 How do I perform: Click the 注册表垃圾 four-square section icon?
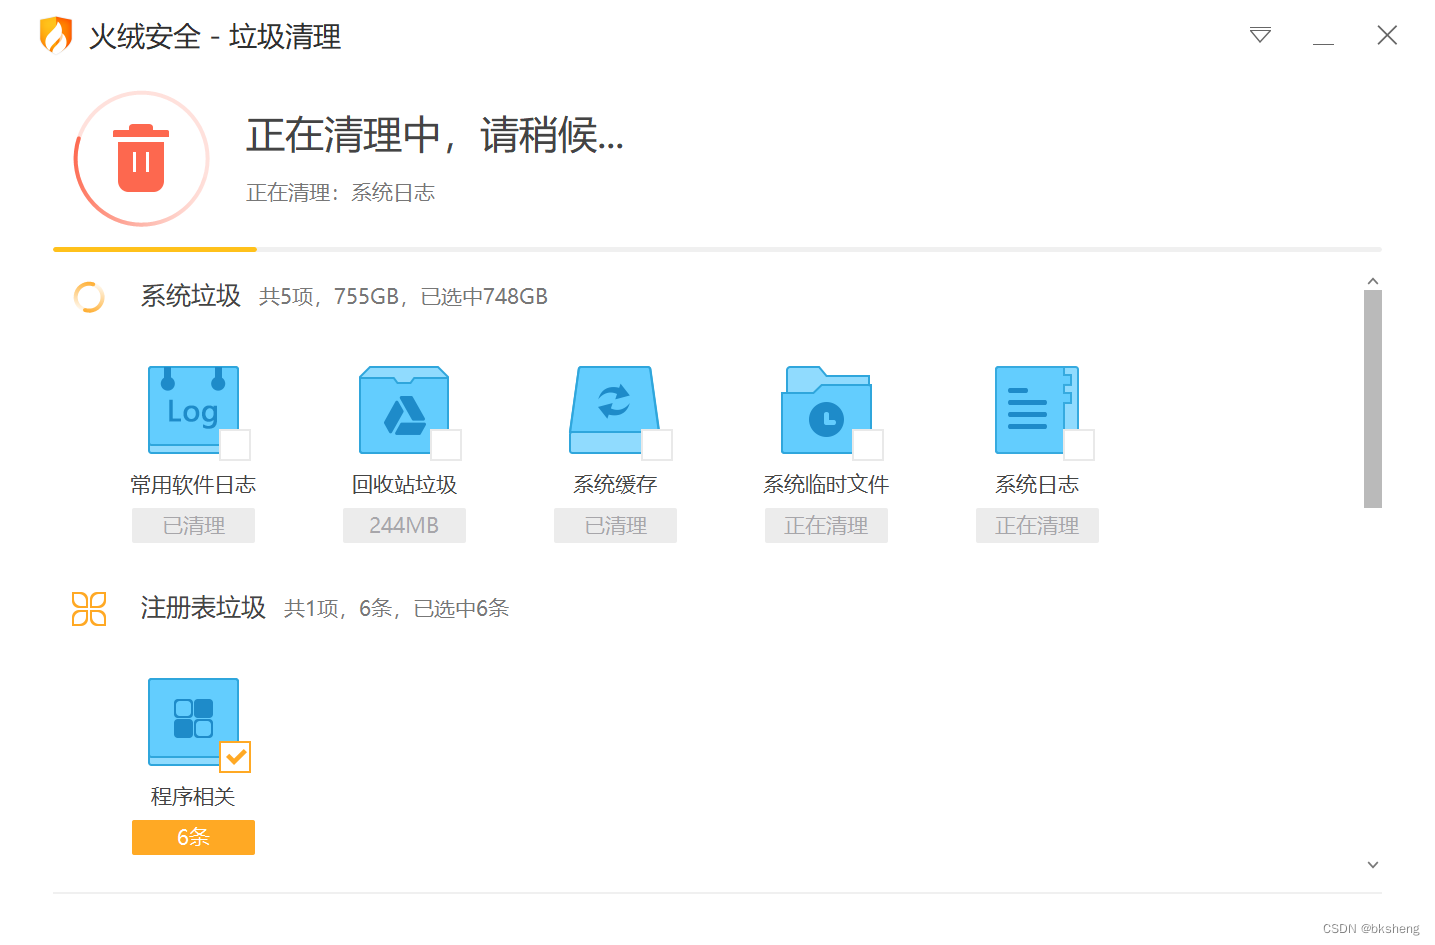(x=89, y=609)
